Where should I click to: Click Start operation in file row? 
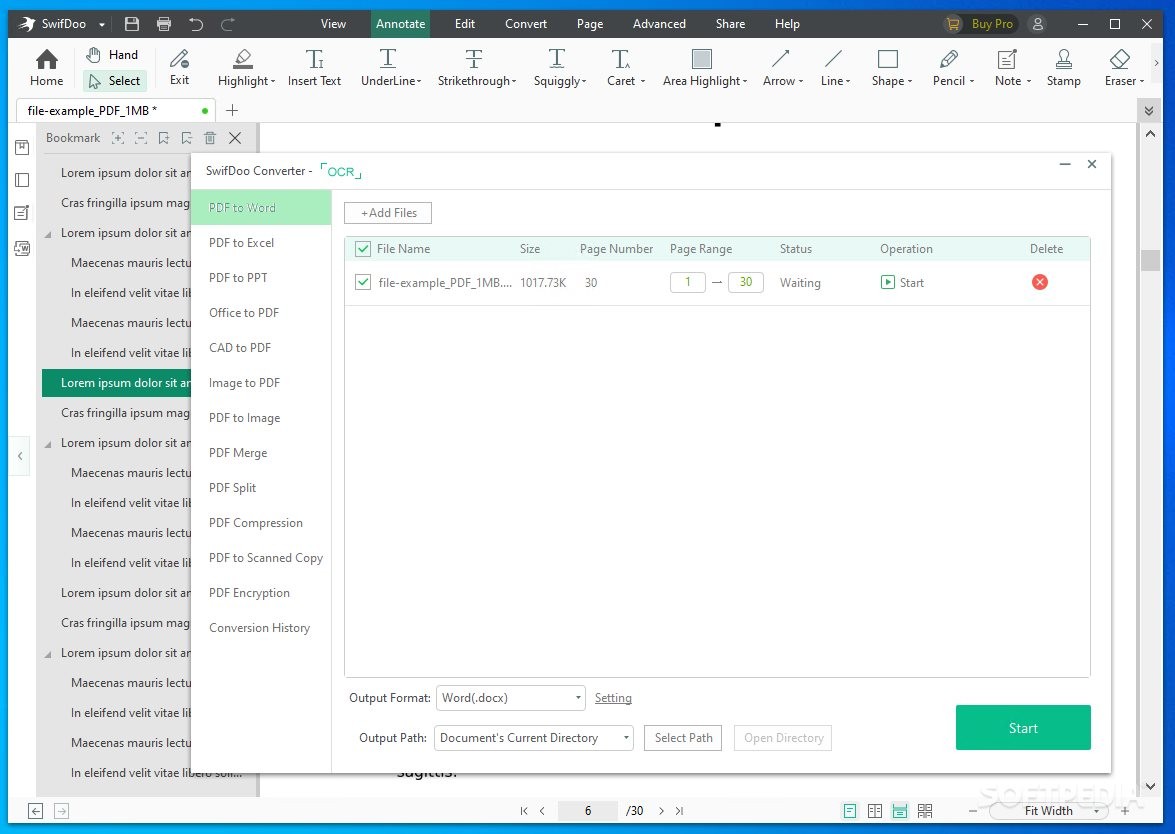point(902,282)
